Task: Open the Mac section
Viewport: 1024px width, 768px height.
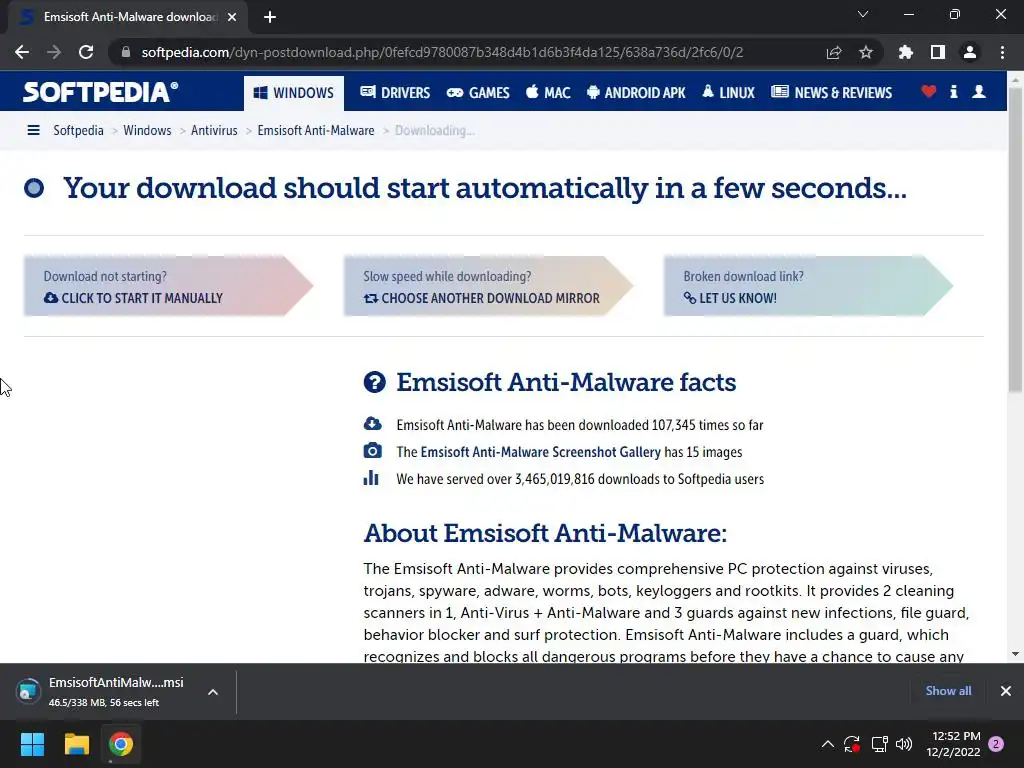Action: tap(548, 93)
